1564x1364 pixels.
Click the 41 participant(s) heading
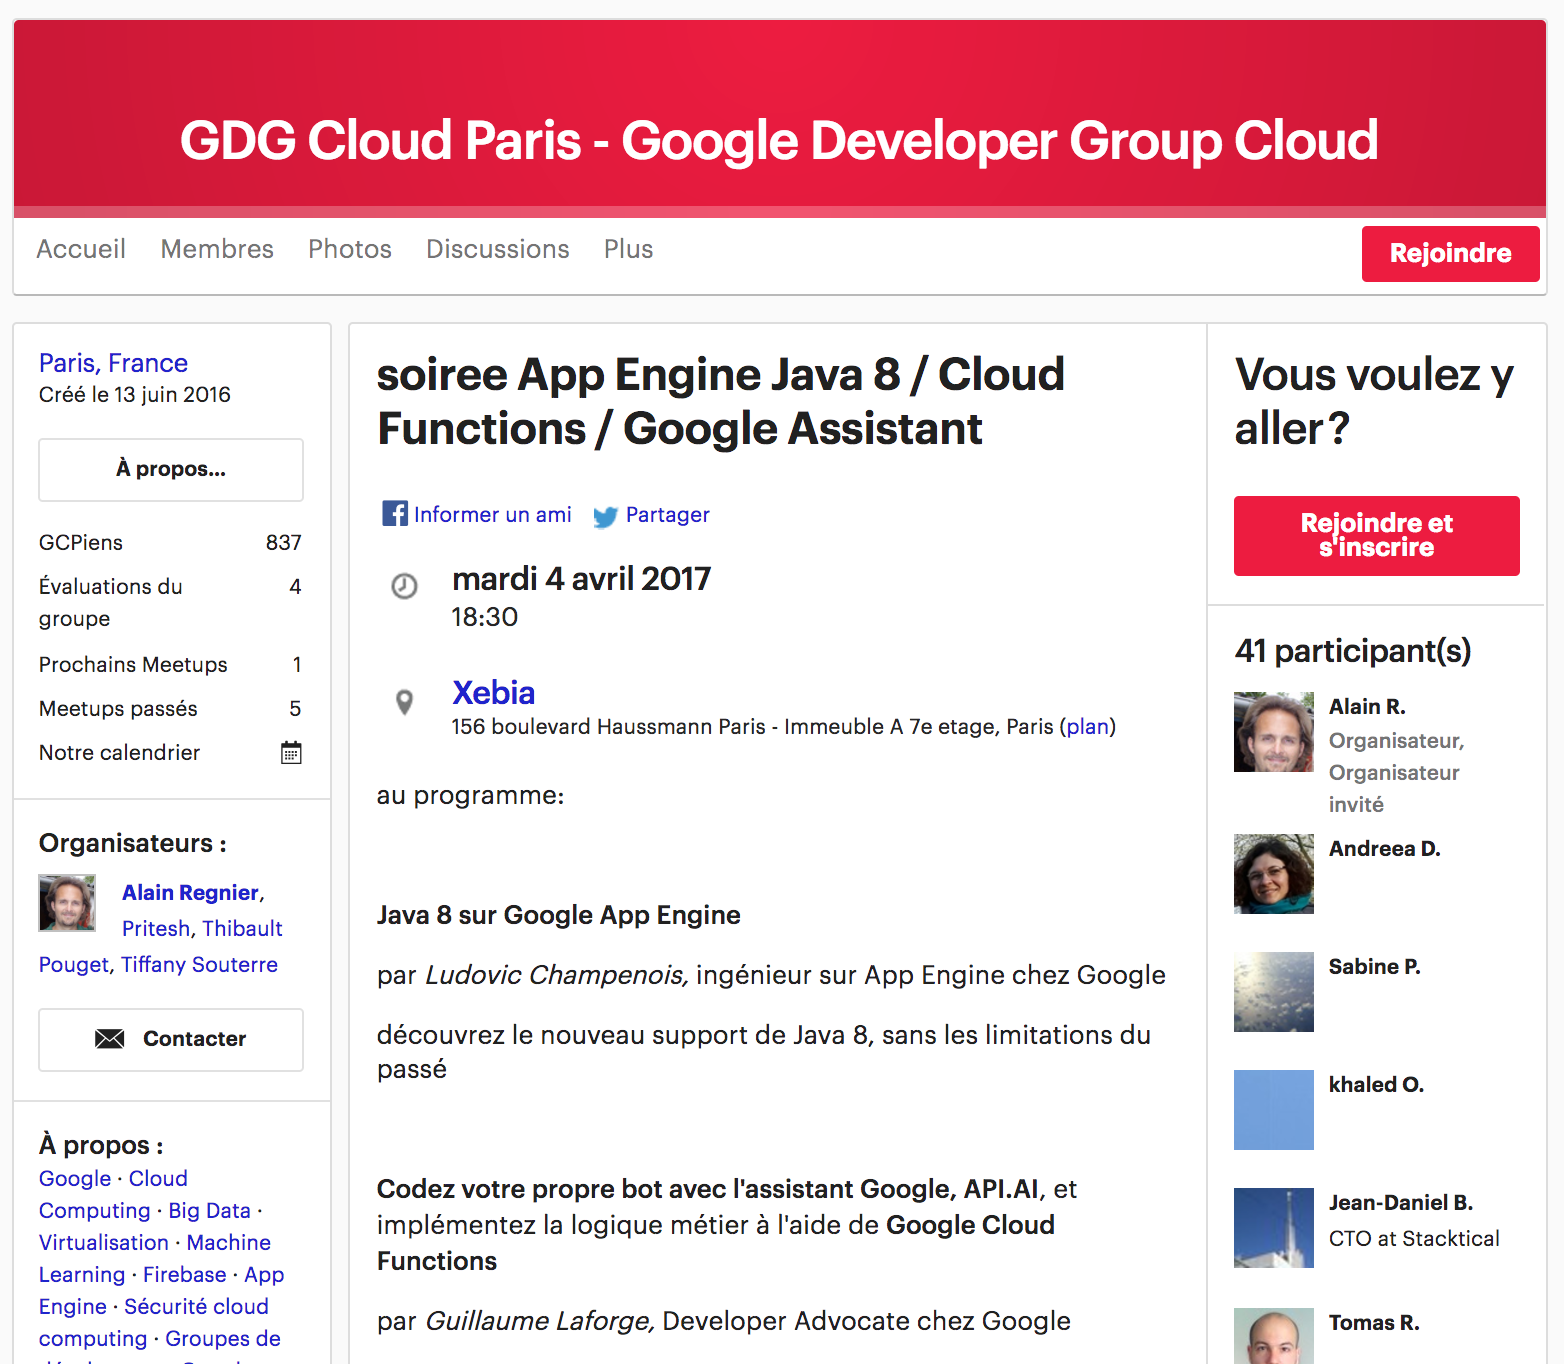coord(1353,651)
